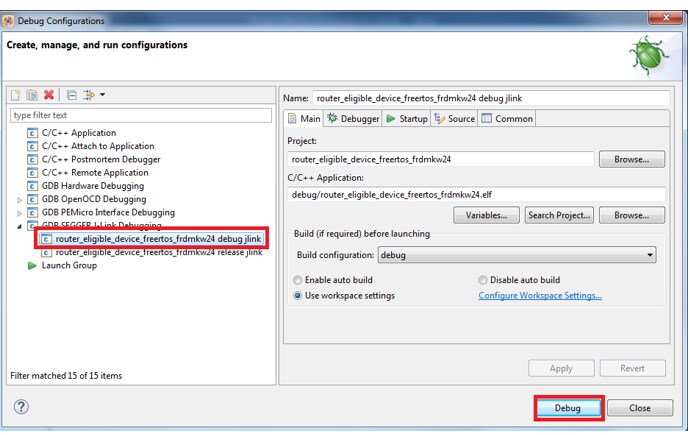Image resolution: width=690 pixels, height=435 pixels.
Task: Click the type filter text field
Action: click(x=140, y=116)
